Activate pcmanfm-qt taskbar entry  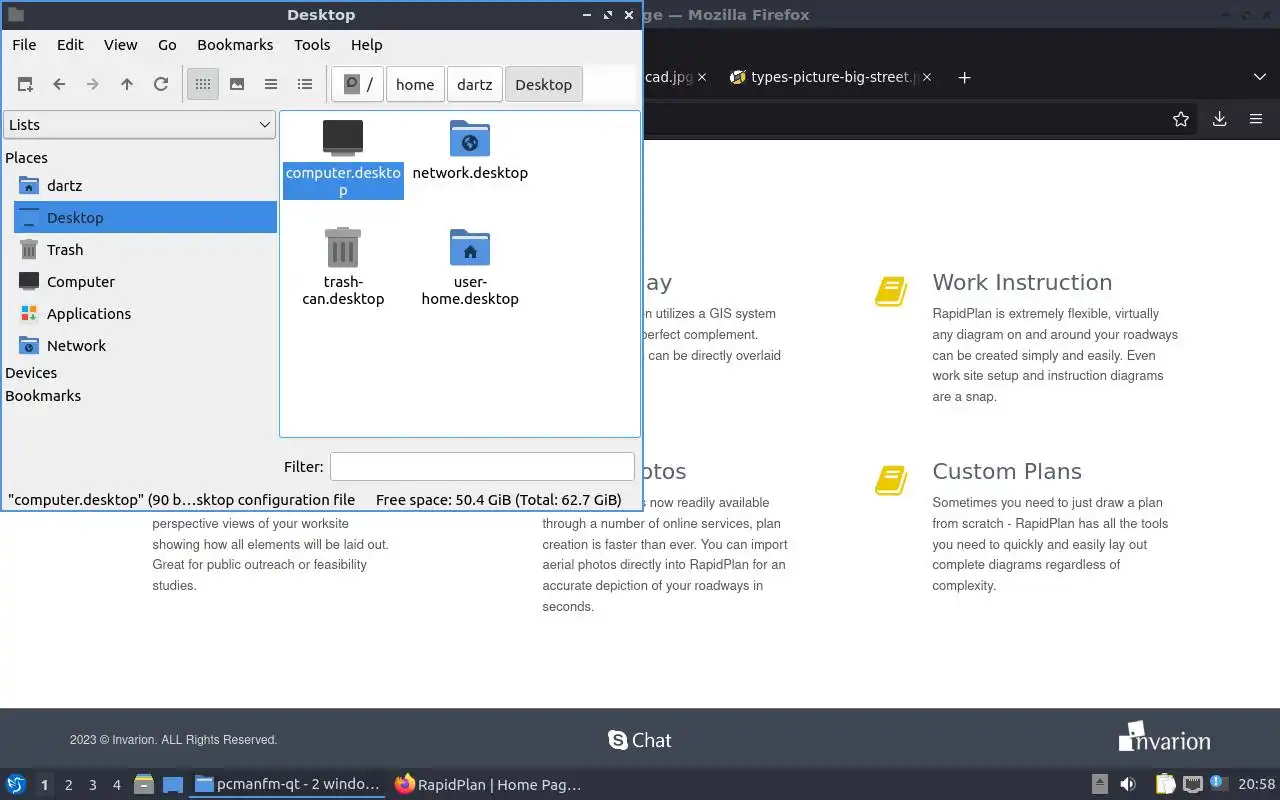[x=286, y=785]
